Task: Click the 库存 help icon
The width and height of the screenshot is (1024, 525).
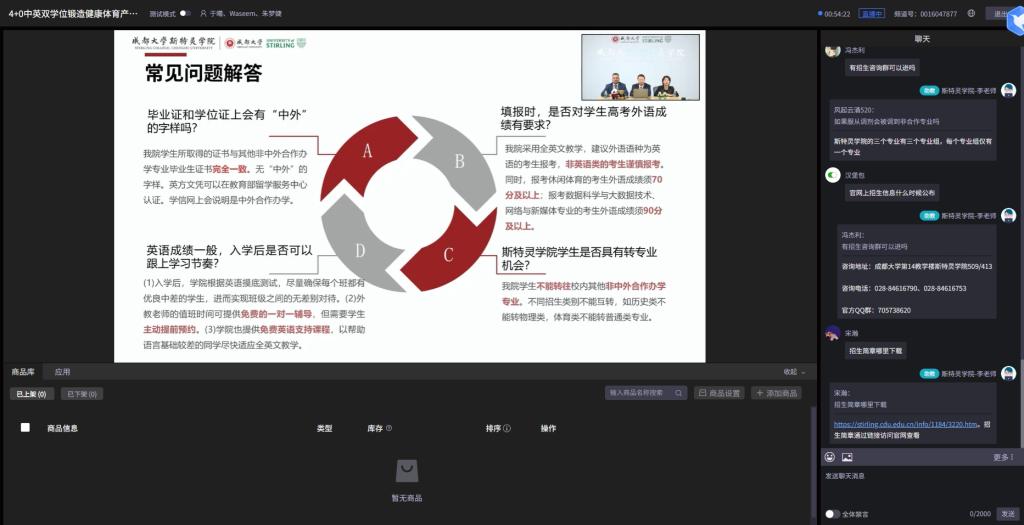Action: (388, 428)
